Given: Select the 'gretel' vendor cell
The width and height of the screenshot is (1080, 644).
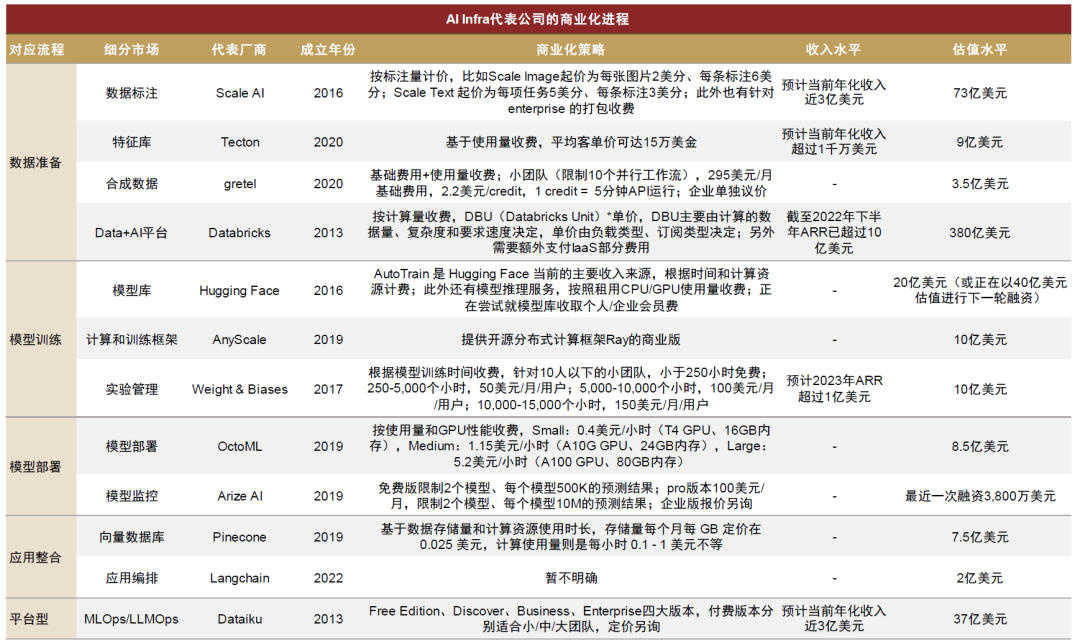Looking at the screenshot, I should click(240, 184).
